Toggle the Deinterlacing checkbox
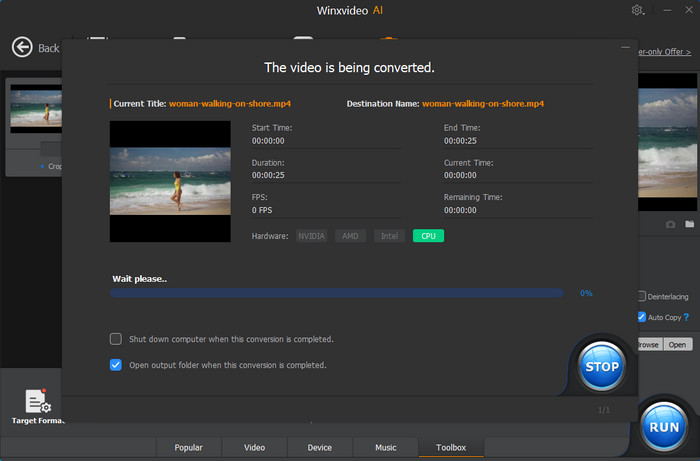 [x=642, y=296]
